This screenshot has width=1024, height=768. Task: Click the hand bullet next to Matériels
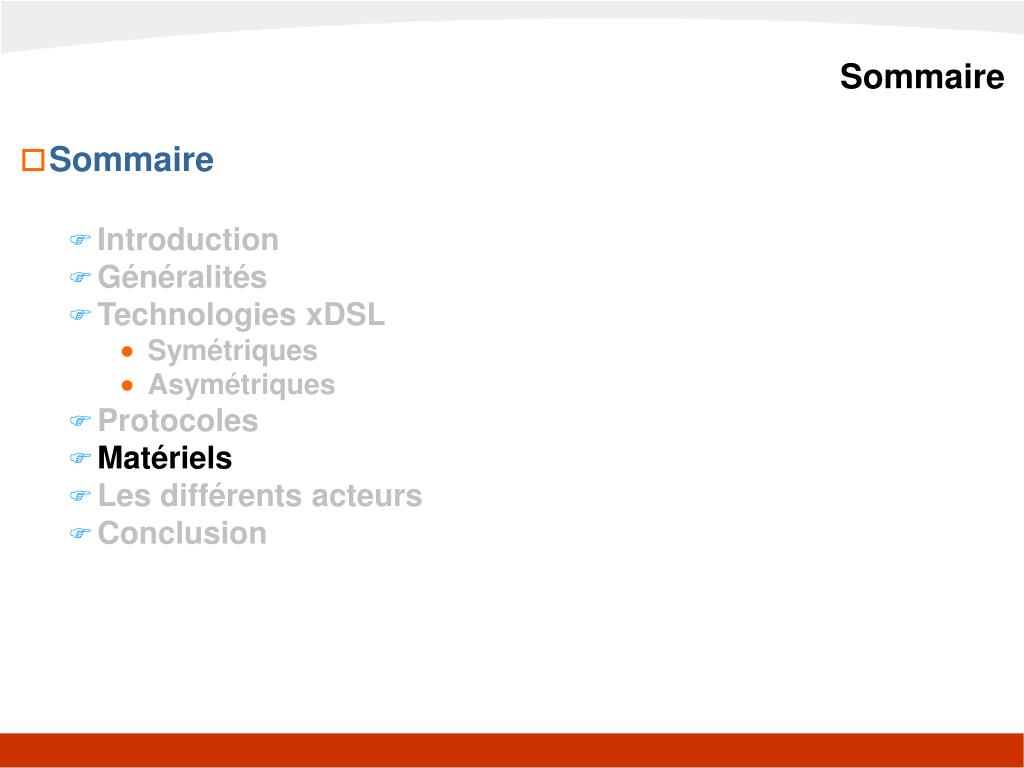click(x=80, y=458)
